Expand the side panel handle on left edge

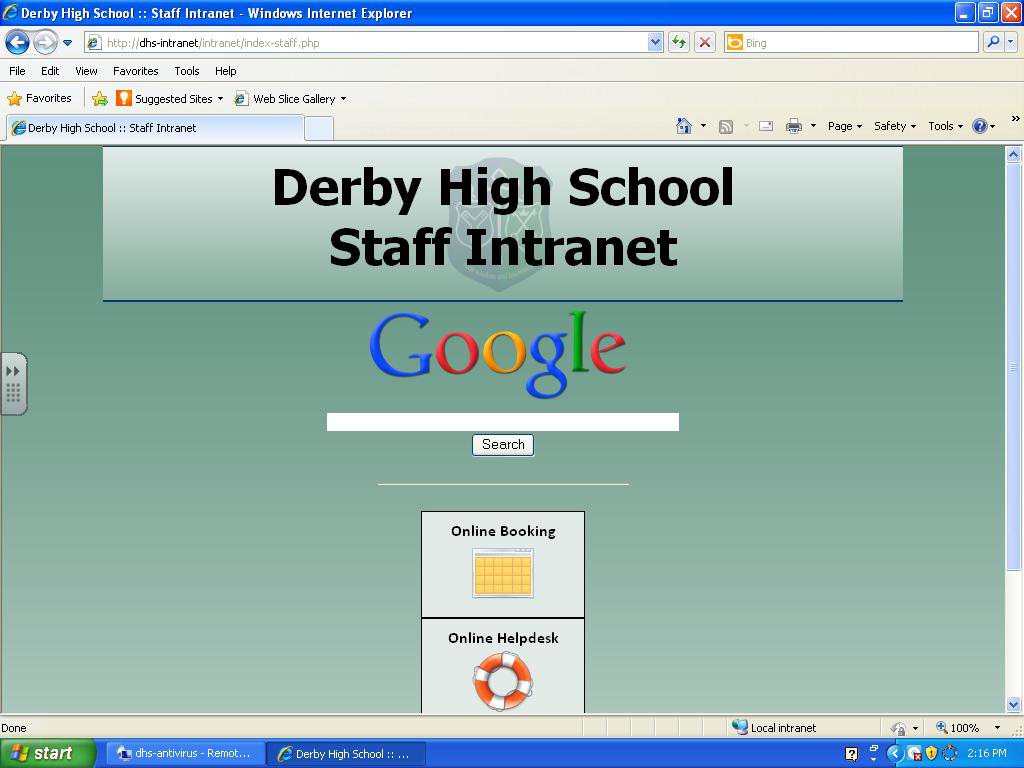pos(13,384)
